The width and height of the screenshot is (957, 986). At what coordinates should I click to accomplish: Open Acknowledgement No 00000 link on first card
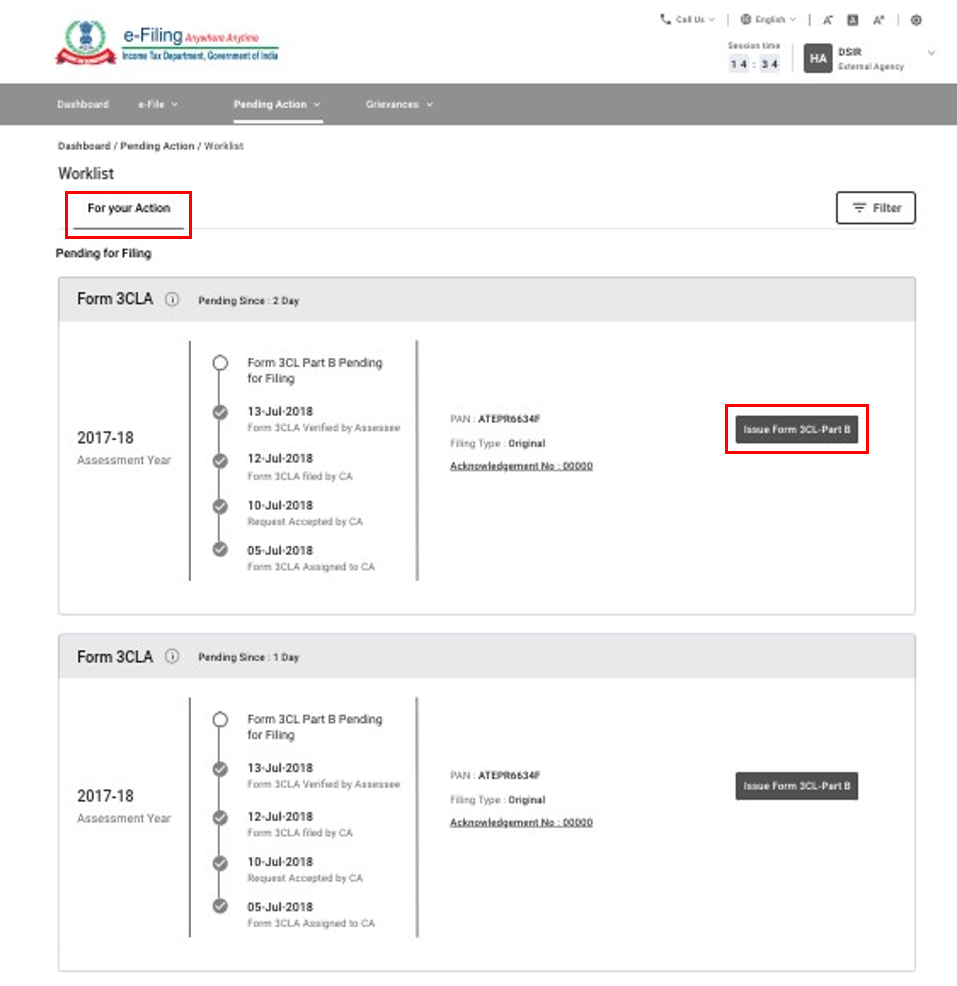(x=520, y=466)
